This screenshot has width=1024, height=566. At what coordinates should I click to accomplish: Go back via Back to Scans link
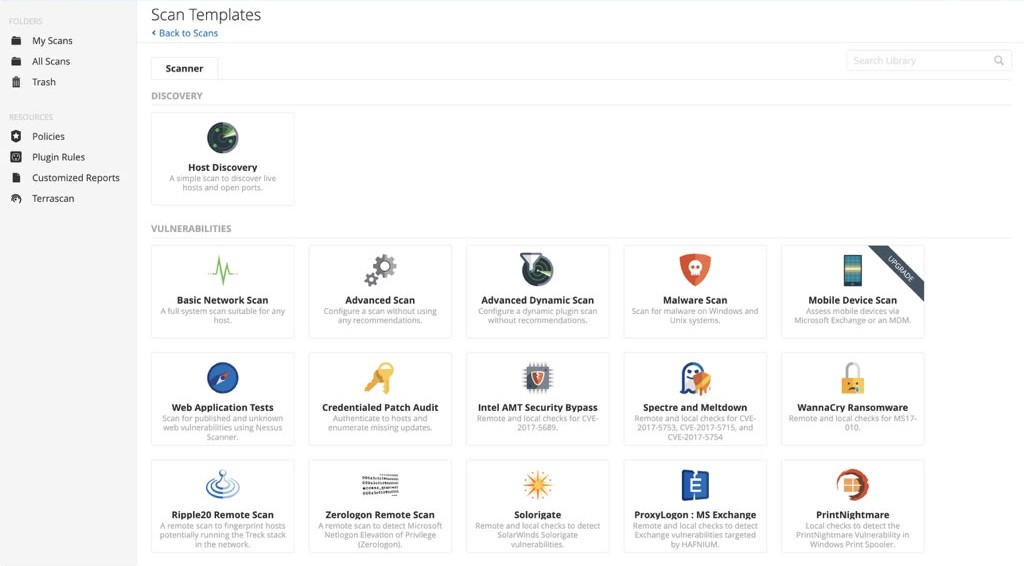(188, 33)
